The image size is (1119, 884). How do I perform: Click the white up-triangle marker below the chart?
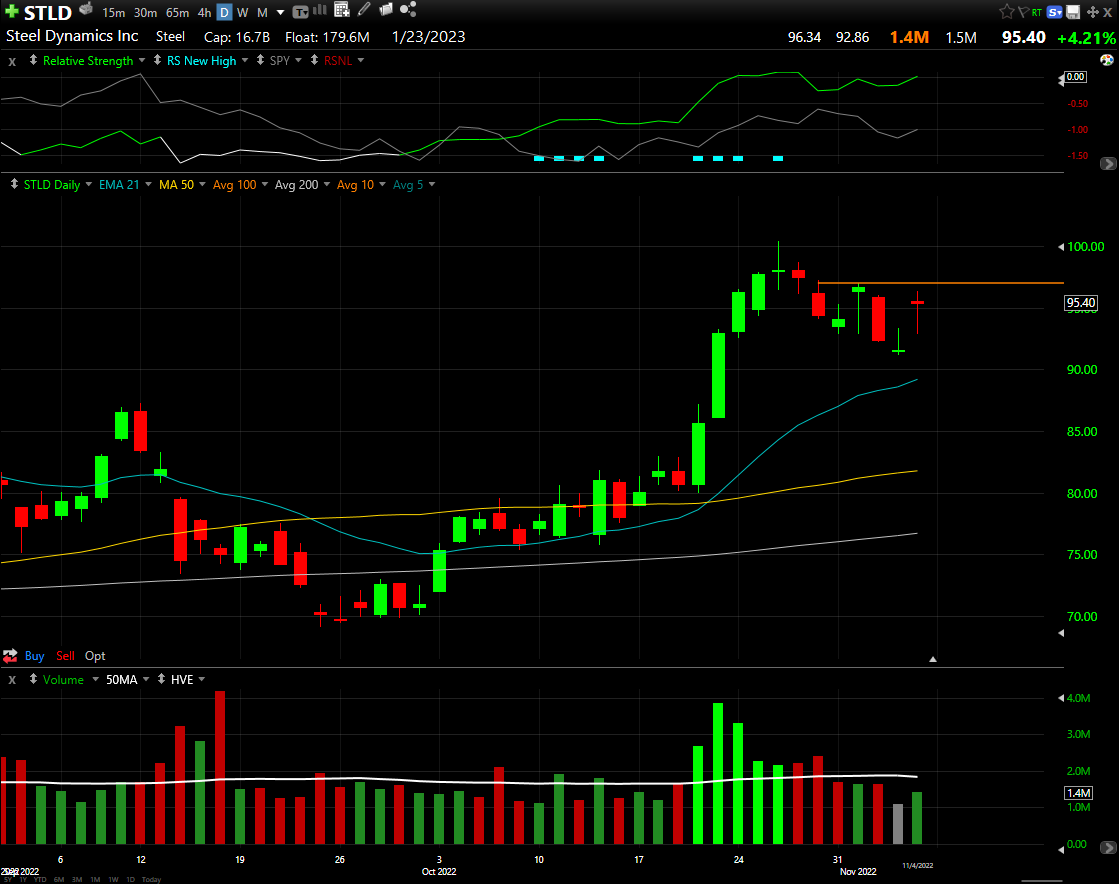coord(932,659)
